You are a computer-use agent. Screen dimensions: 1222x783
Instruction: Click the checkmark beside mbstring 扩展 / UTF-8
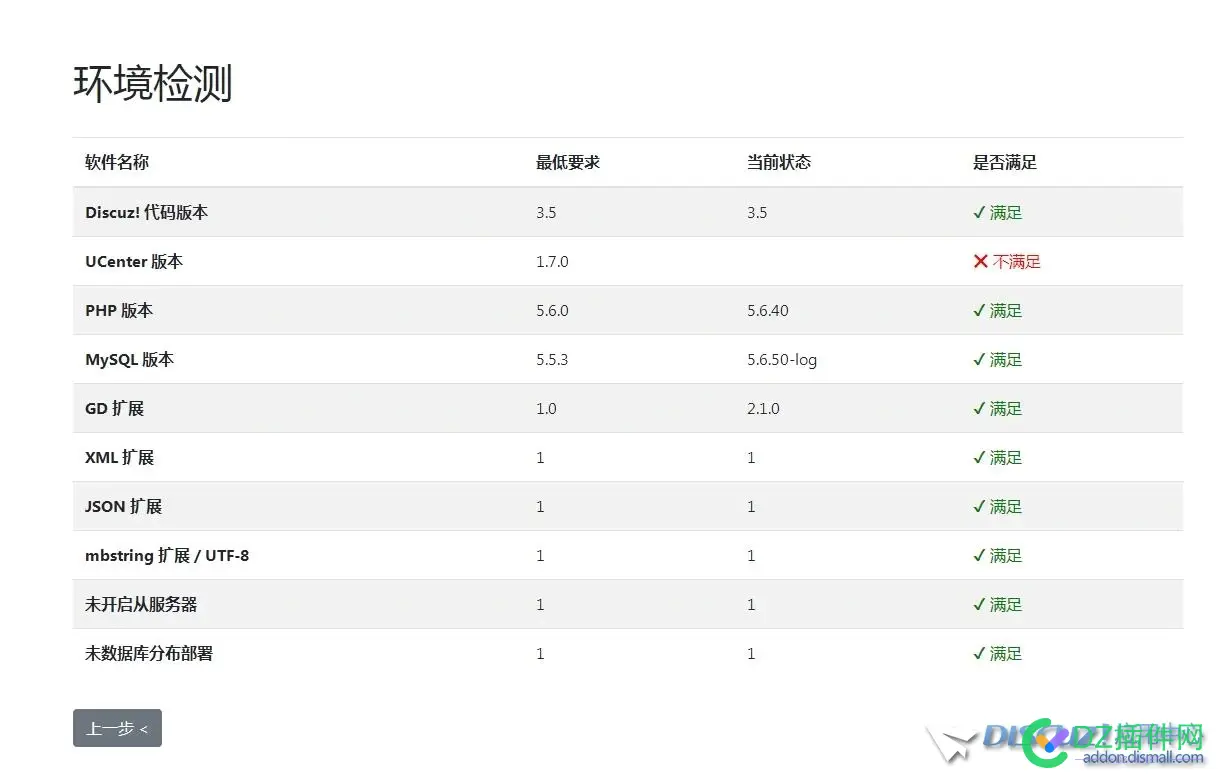tap(980, 555)
